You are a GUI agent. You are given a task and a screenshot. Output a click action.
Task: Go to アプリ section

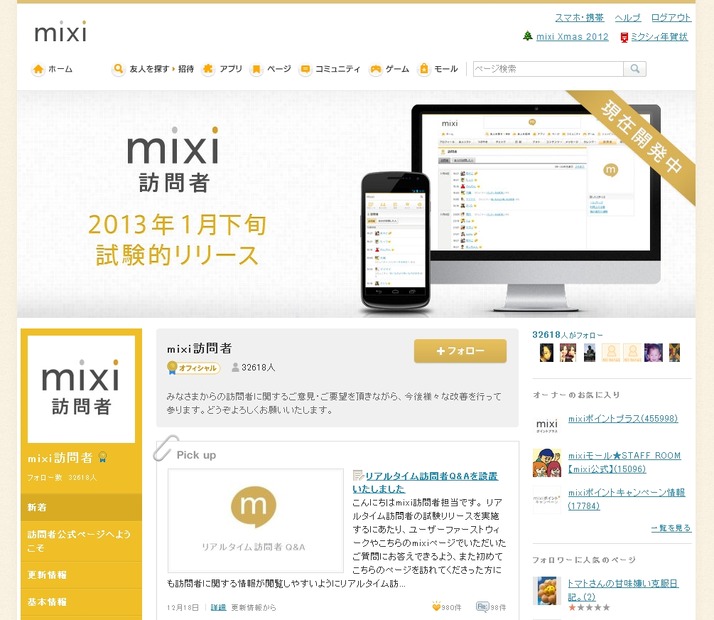coord(231,69)
